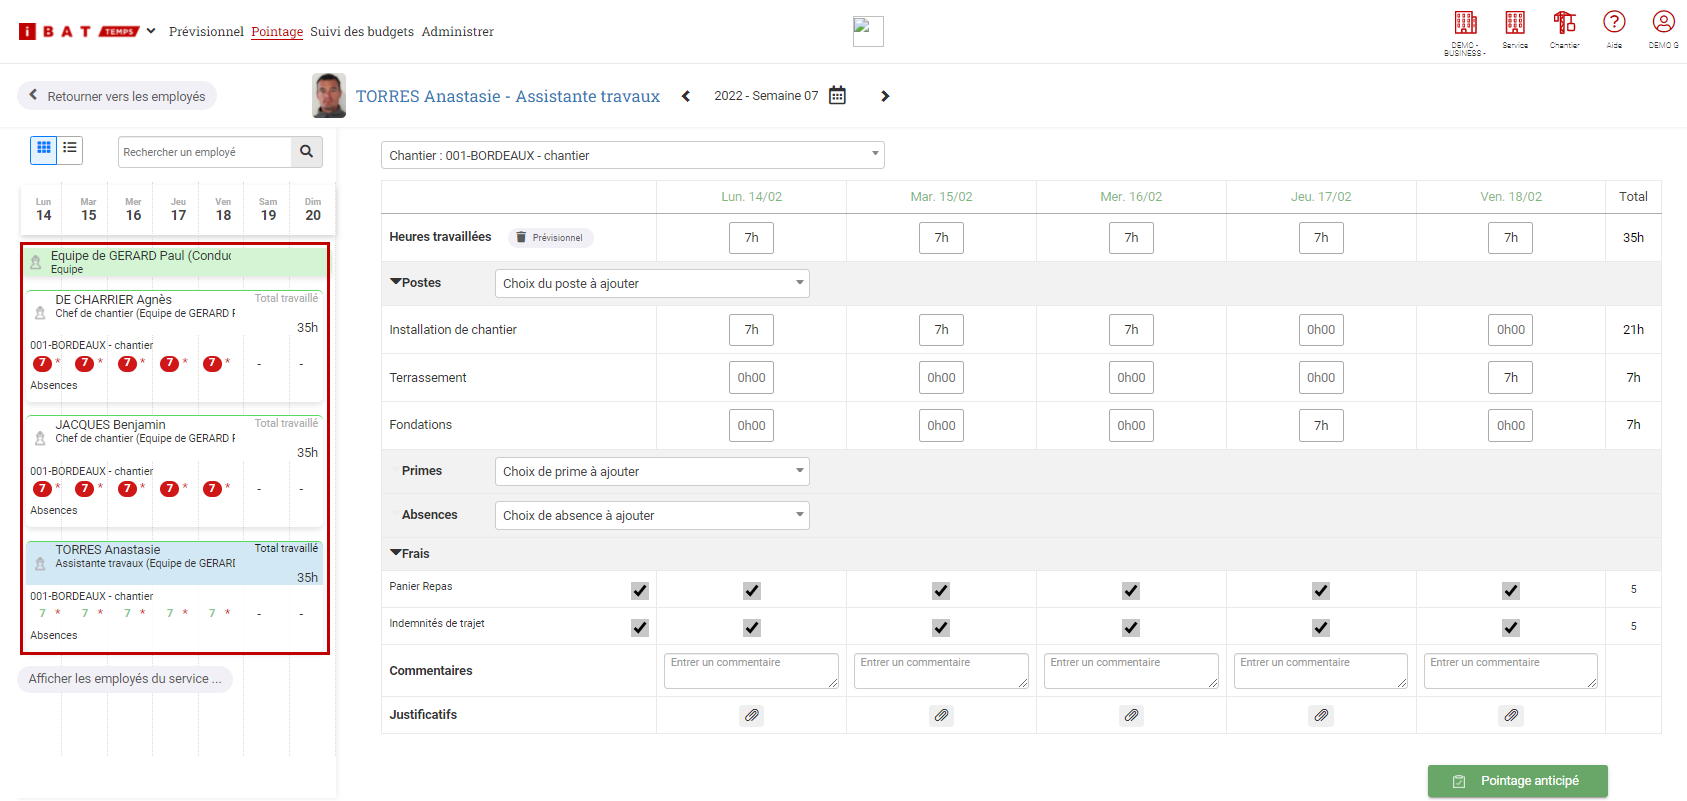Open the Service building icon
This screenshot has height=801, width=1687.
(1515, 23)
